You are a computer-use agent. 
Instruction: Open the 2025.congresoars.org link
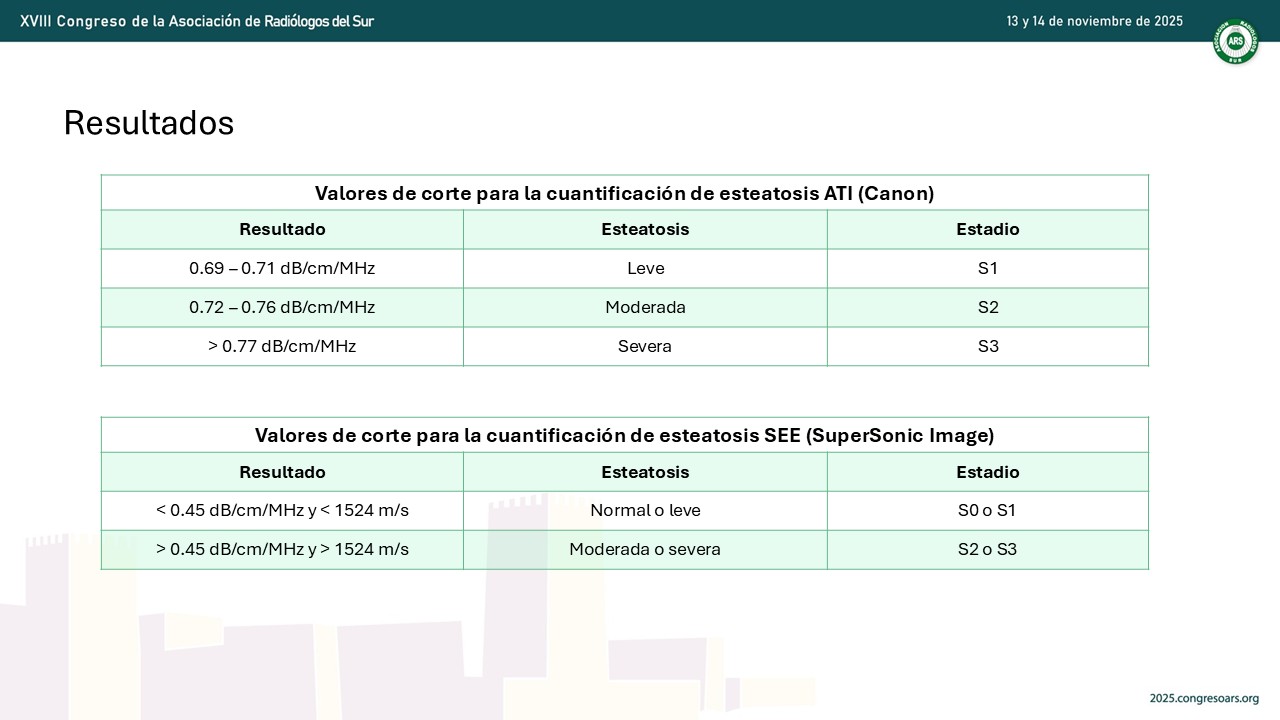[1204, 698]
